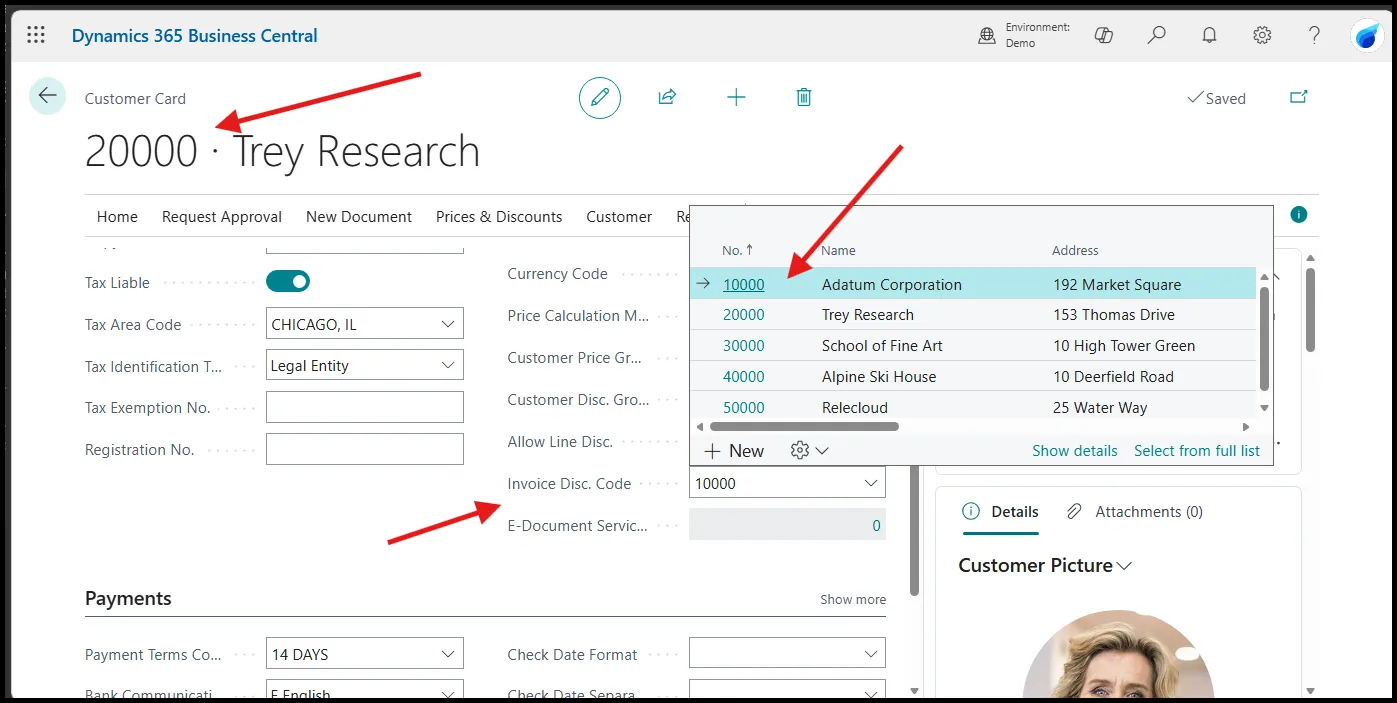Click the lookup vertical scrollbar
Image resolution: width=1397 pixels, height=703 pixels.
pyautogui.click(x=1264, y=338)
